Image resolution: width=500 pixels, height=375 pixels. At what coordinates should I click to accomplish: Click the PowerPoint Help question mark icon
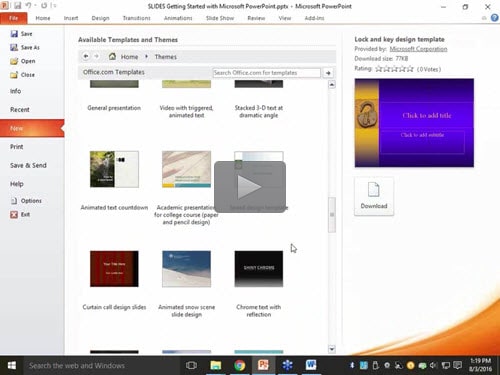click(495, 18)
